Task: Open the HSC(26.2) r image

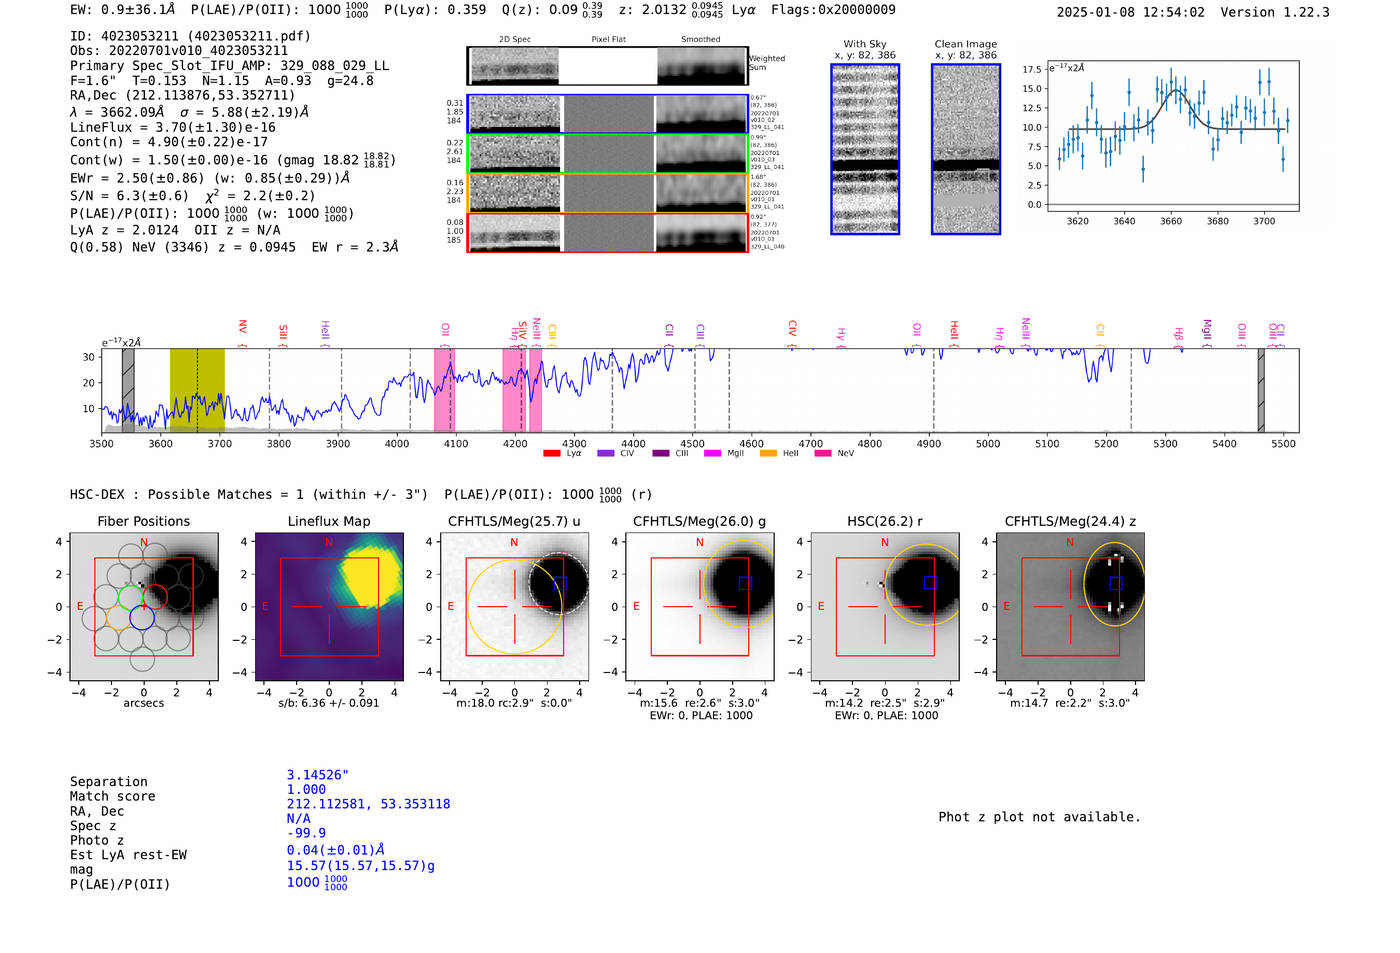Action: click(885, 606)
